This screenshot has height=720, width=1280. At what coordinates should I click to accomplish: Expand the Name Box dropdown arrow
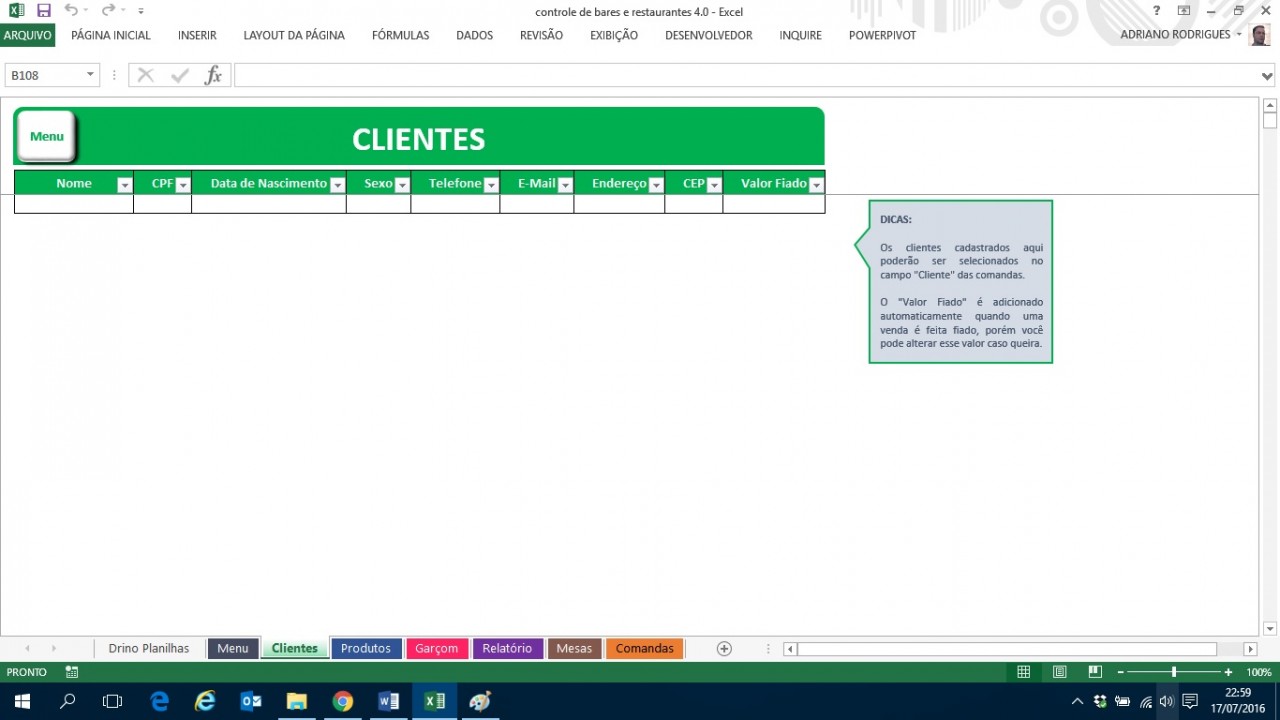(x=90, y=75)
